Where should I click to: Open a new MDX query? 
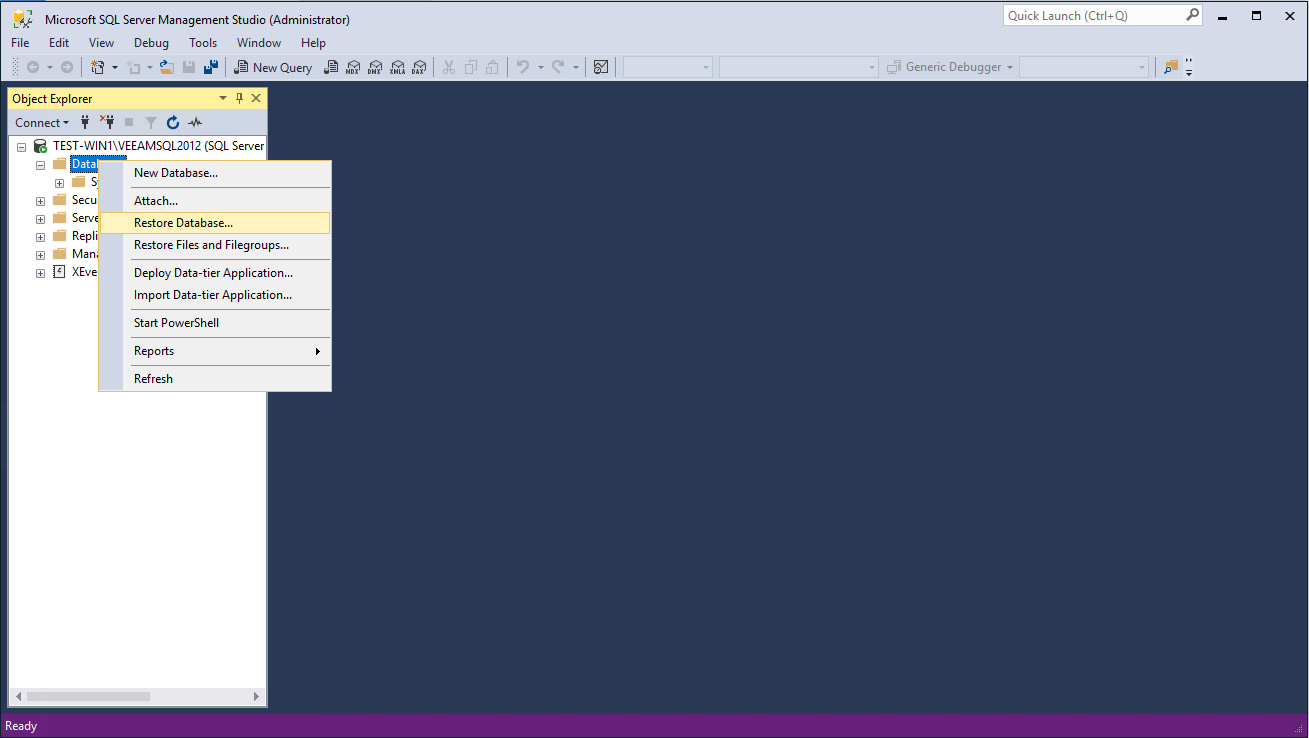click(353, 67)
